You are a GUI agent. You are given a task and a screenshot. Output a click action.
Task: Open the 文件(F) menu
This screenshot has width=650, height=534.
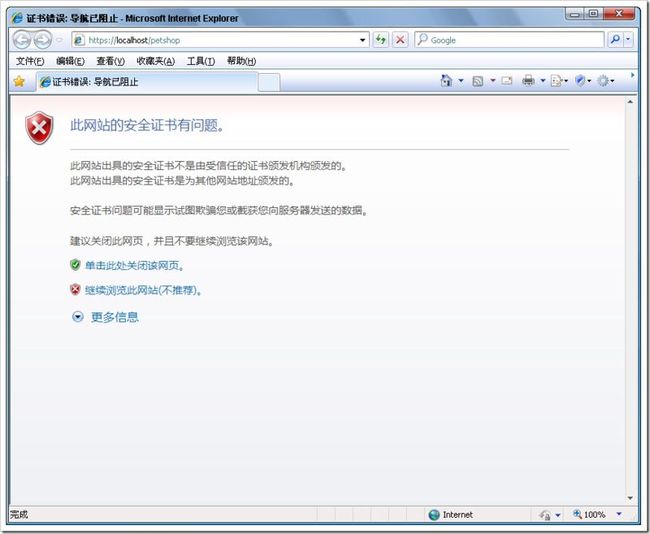[30, 61]
